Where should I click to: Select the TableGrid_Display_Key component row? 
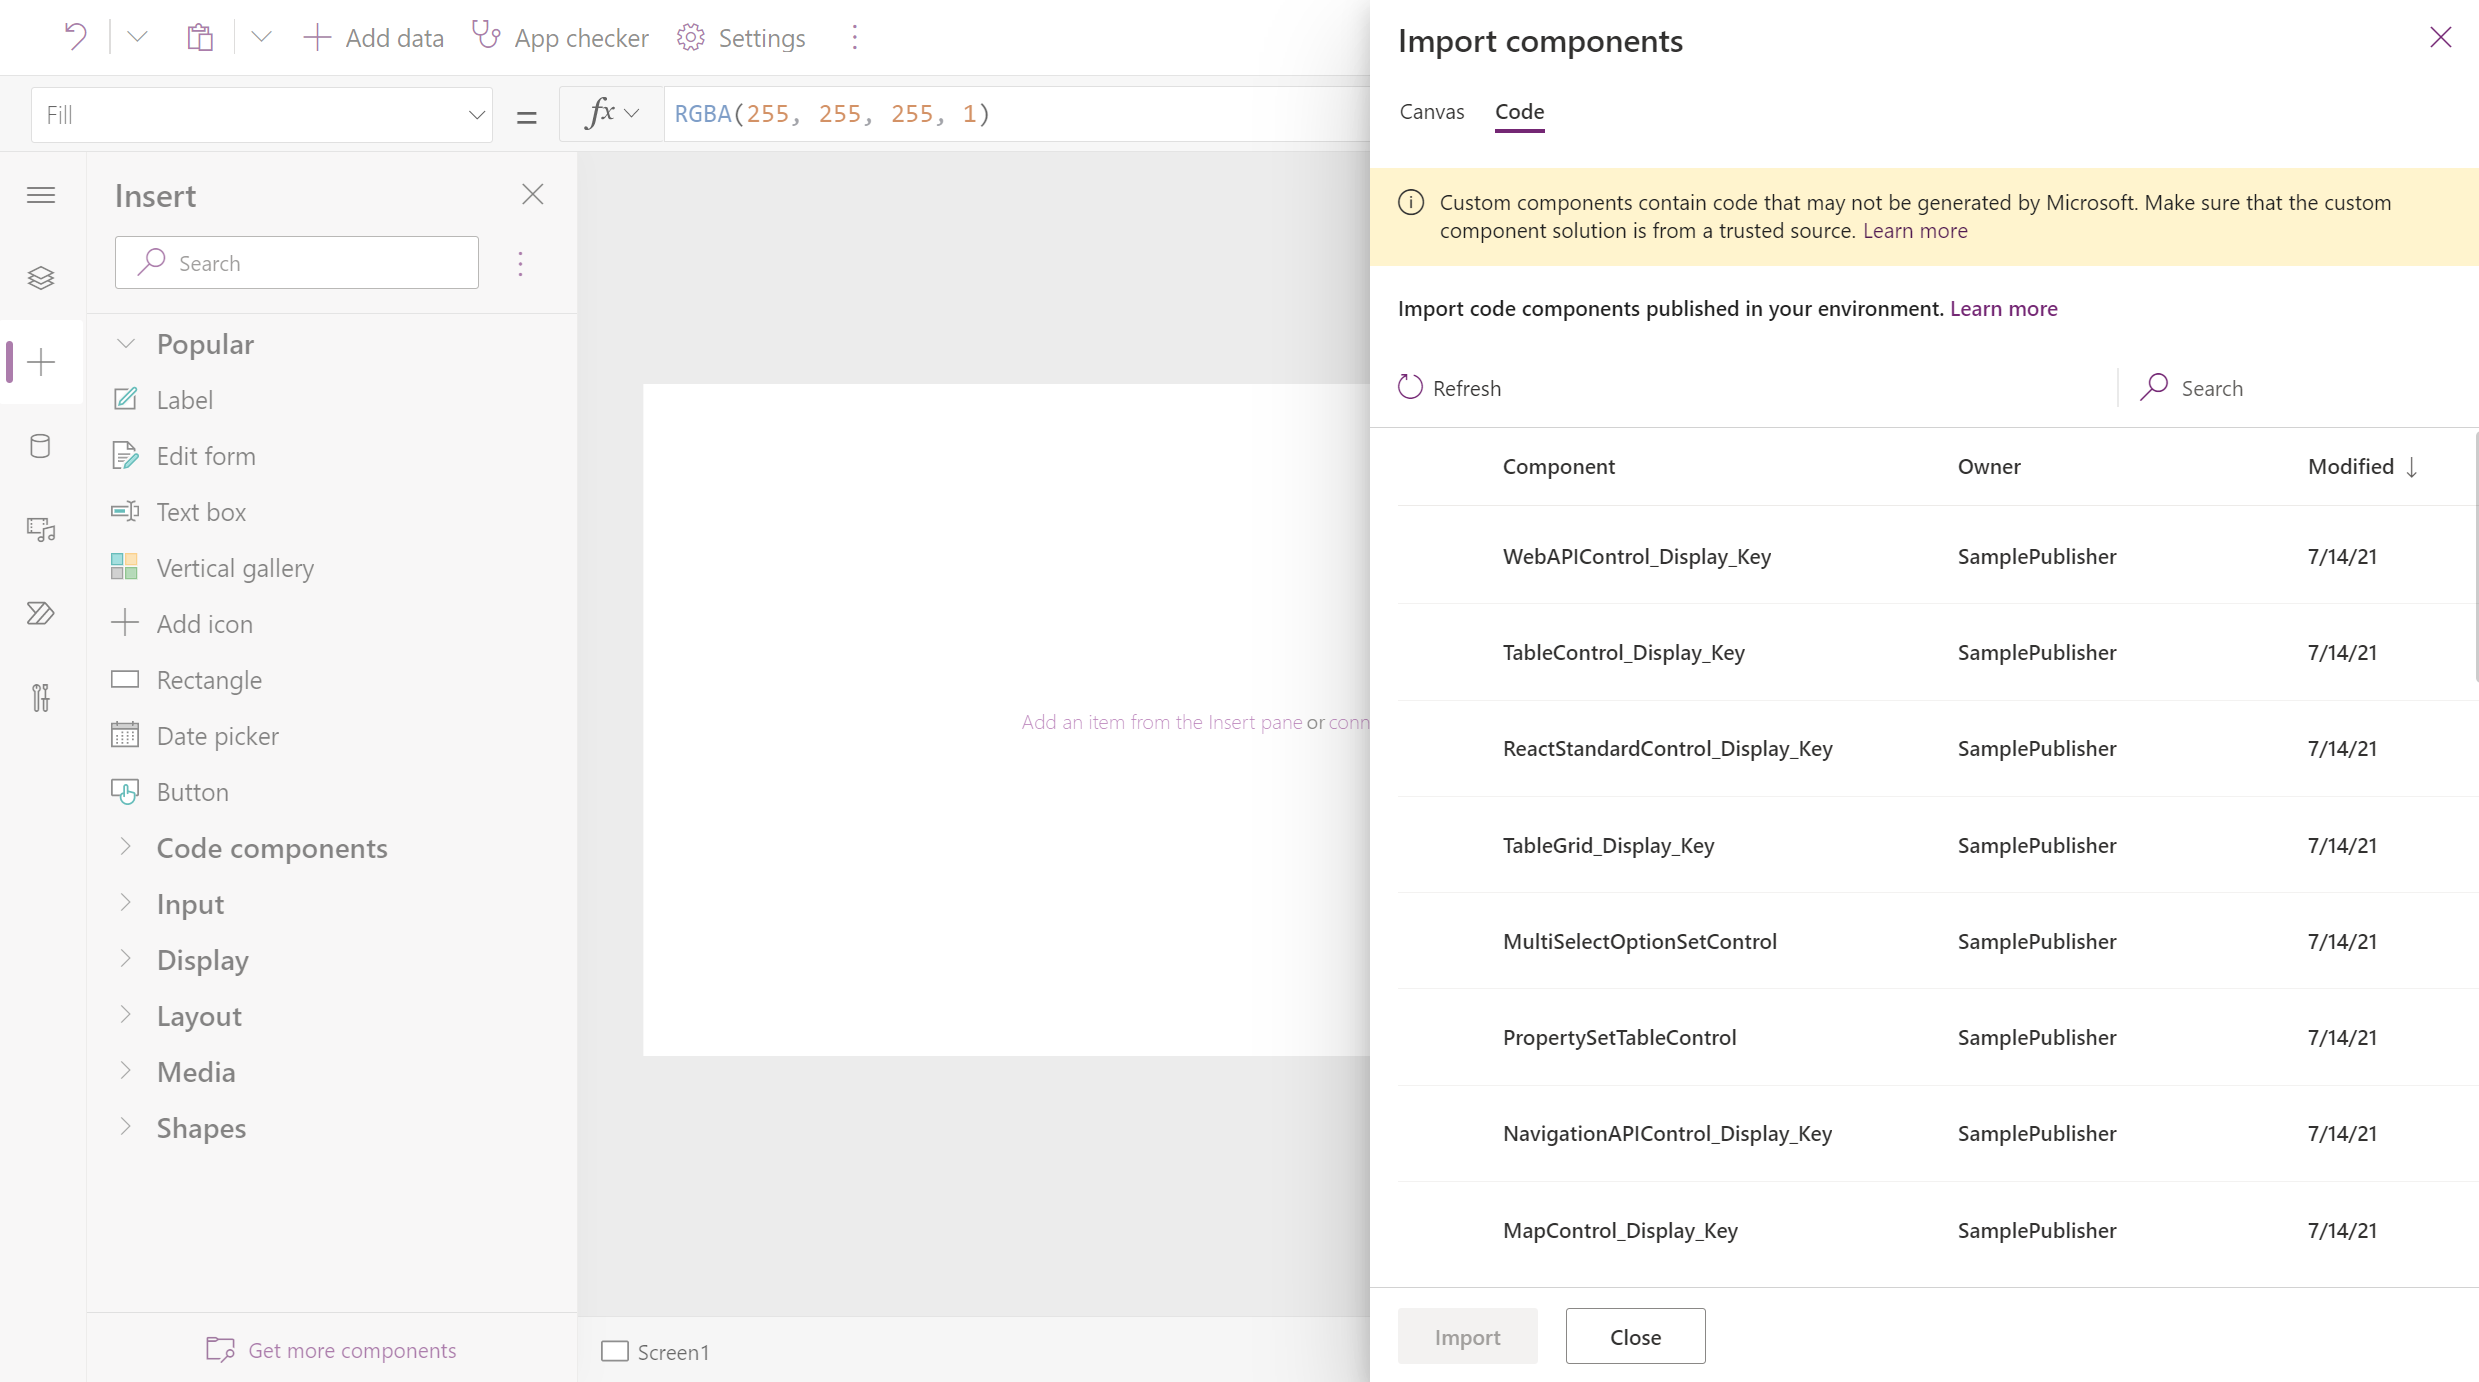(1607, 845)
